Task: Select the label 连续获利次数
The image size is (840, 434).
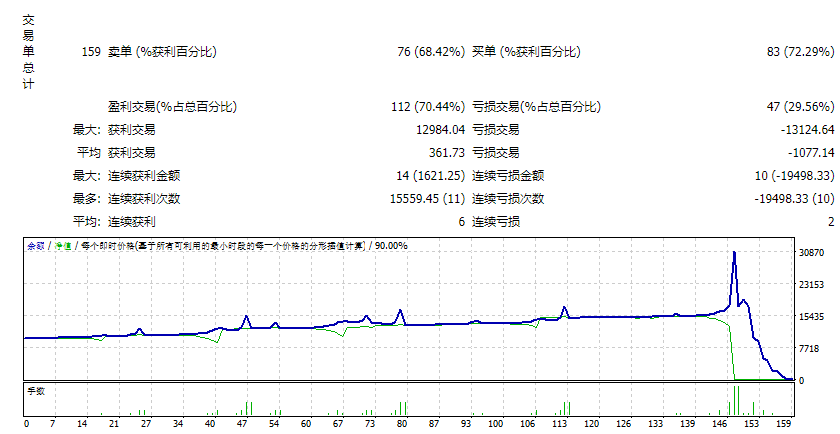Action: coord(144,199)
